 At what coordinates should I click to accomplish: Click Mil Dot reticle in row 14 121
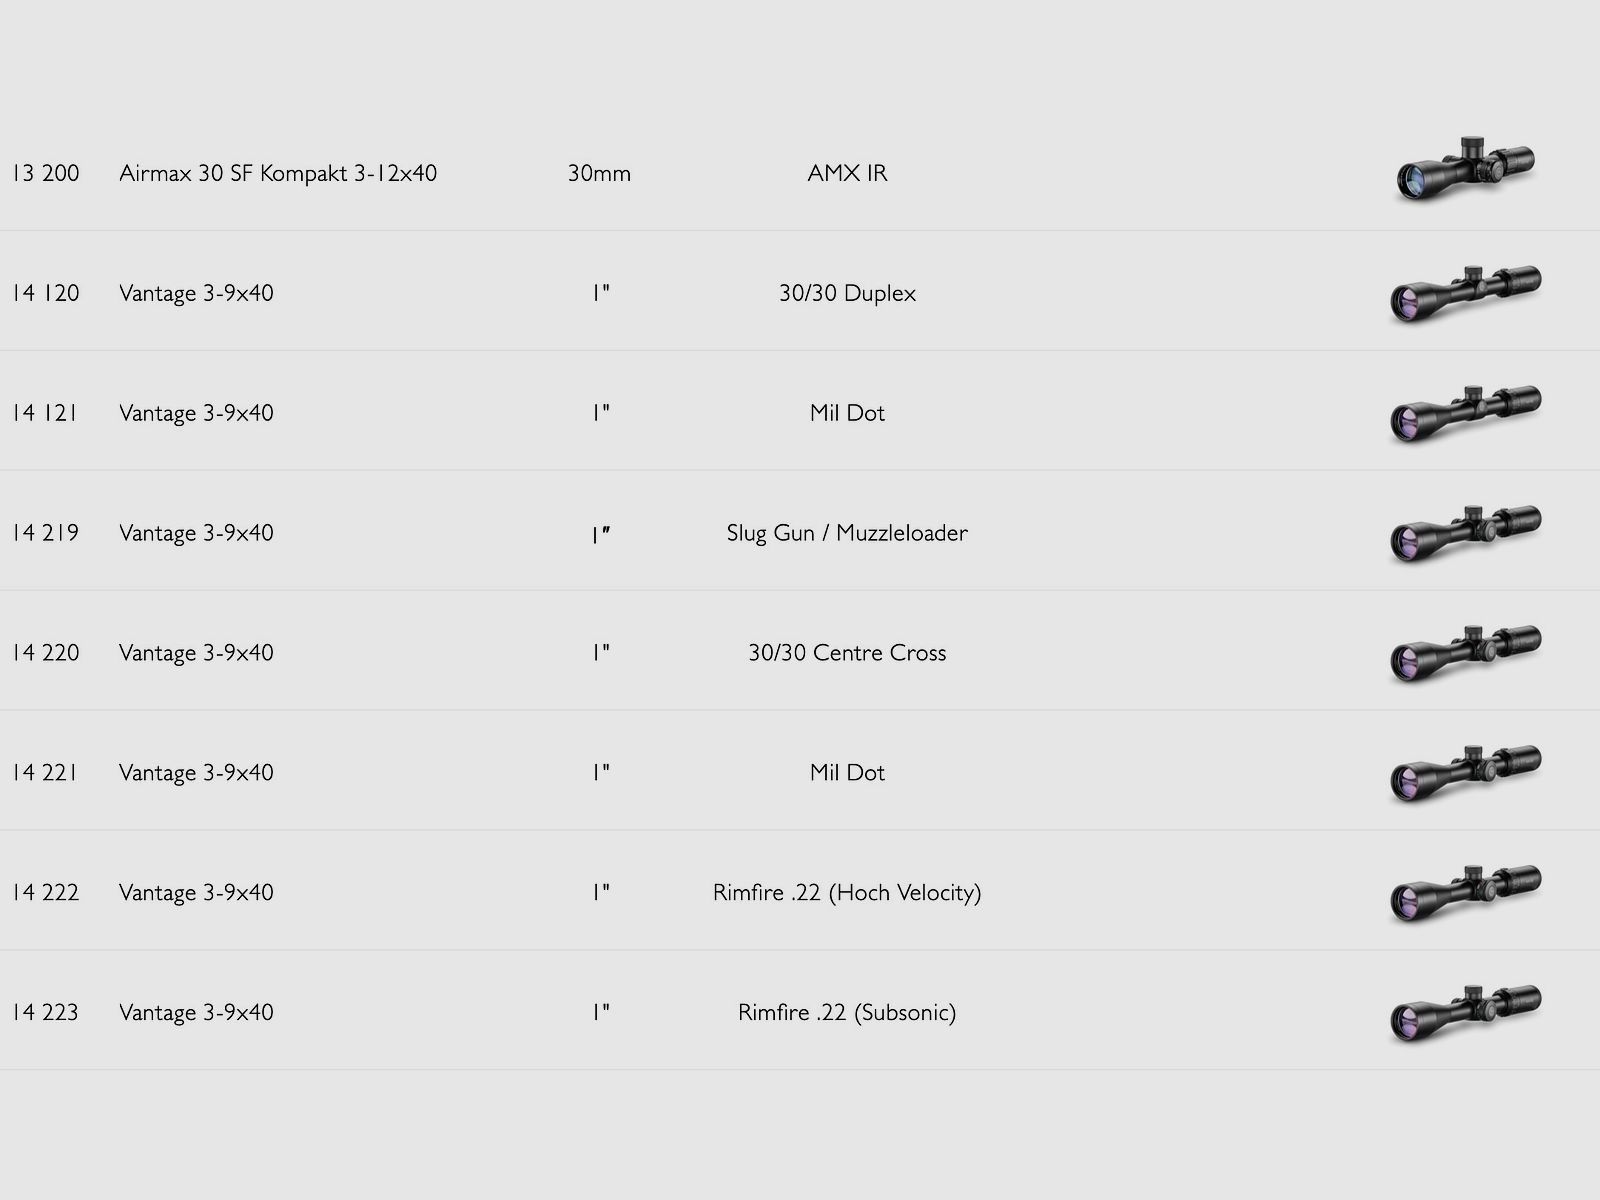(847, 413)
